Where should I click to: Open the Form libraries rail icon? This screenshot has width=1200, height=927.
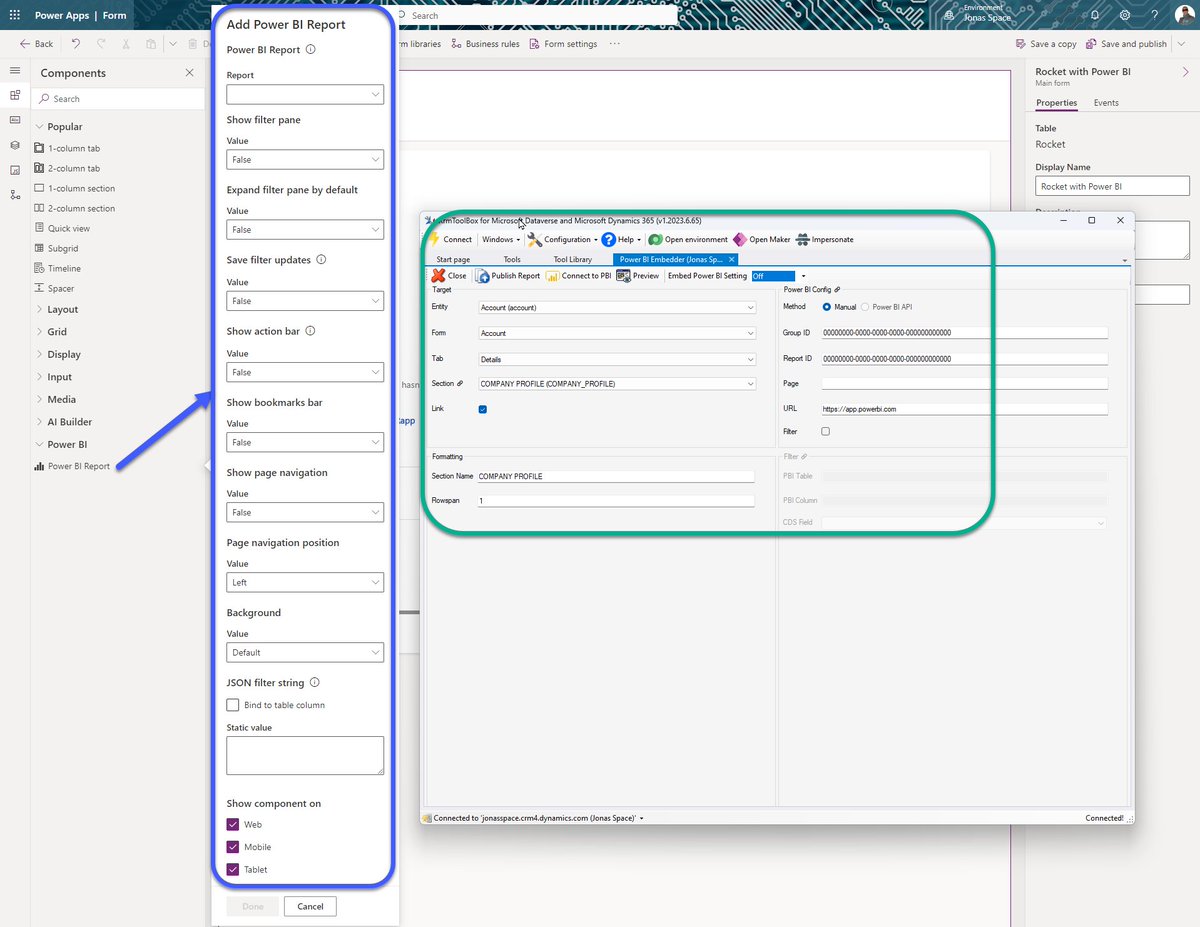point(15,169)
